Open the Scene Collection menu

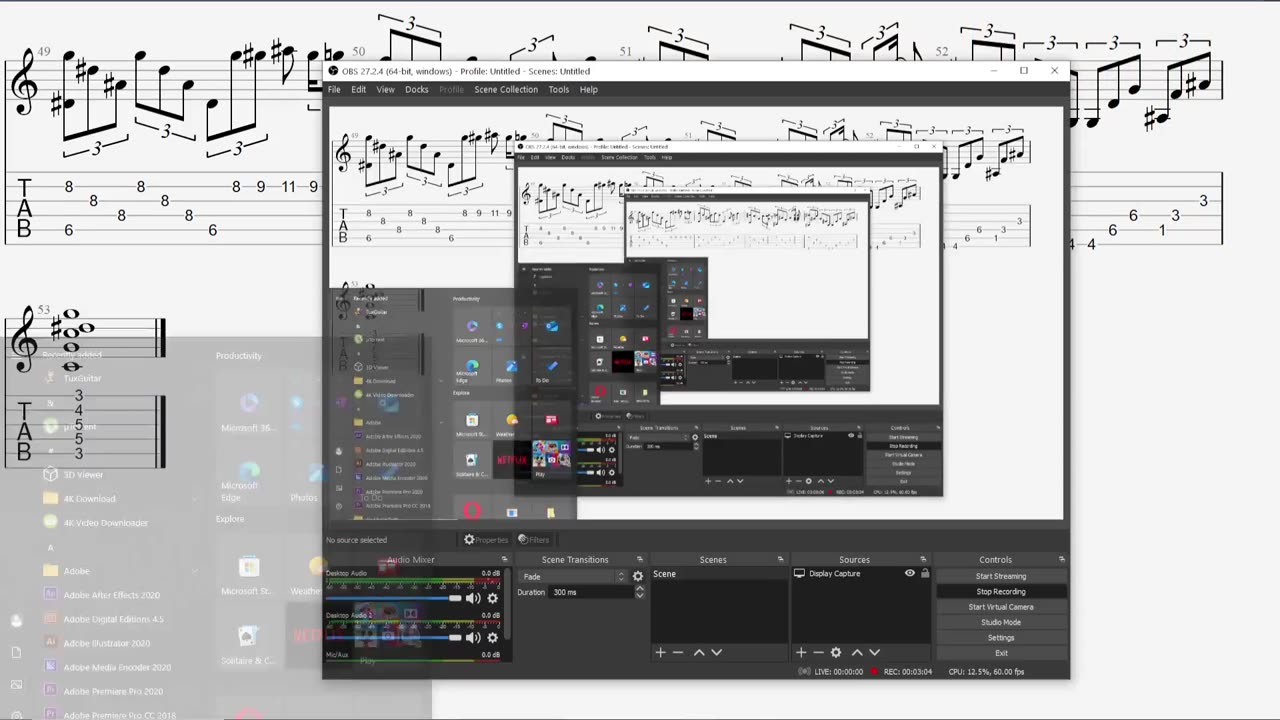click(506, 90)
